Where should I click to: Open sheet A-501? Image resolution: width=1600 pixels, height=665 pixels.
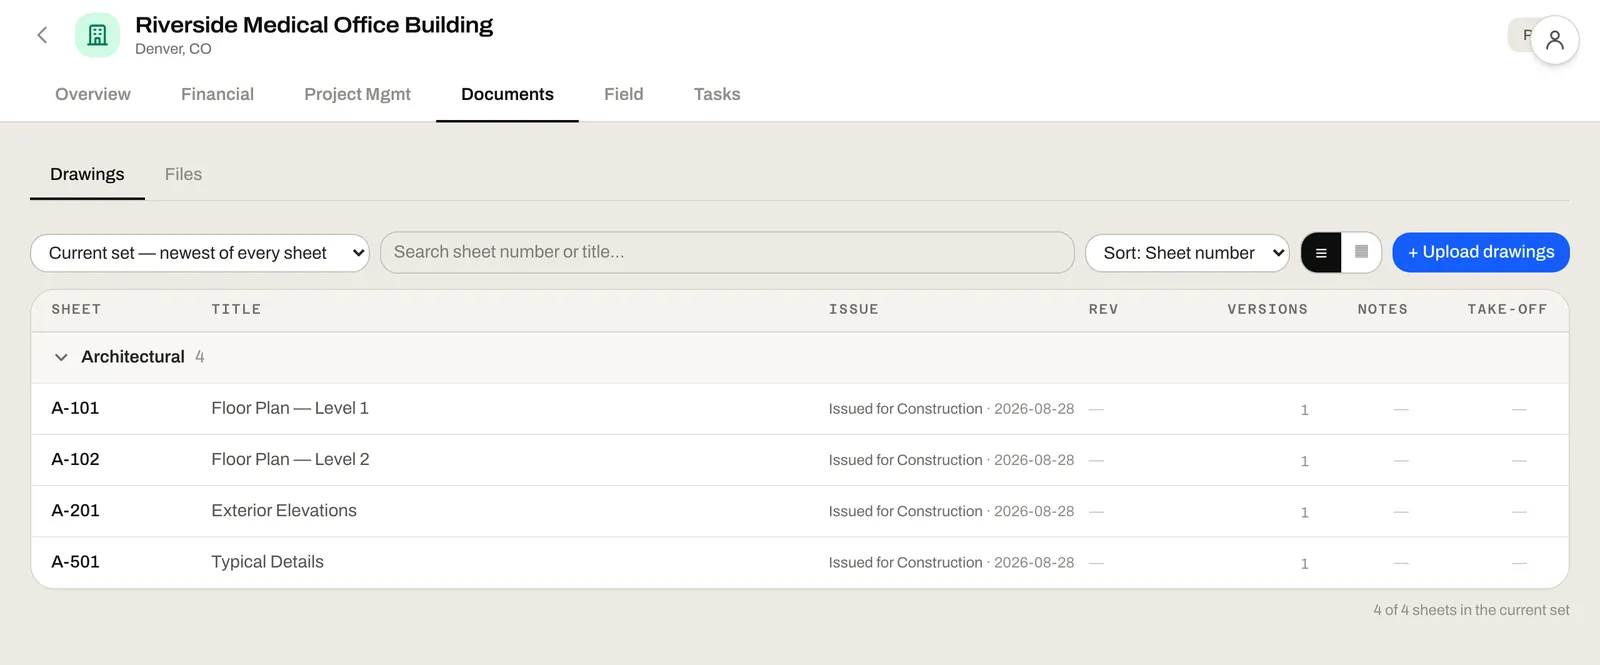[75, 561]
